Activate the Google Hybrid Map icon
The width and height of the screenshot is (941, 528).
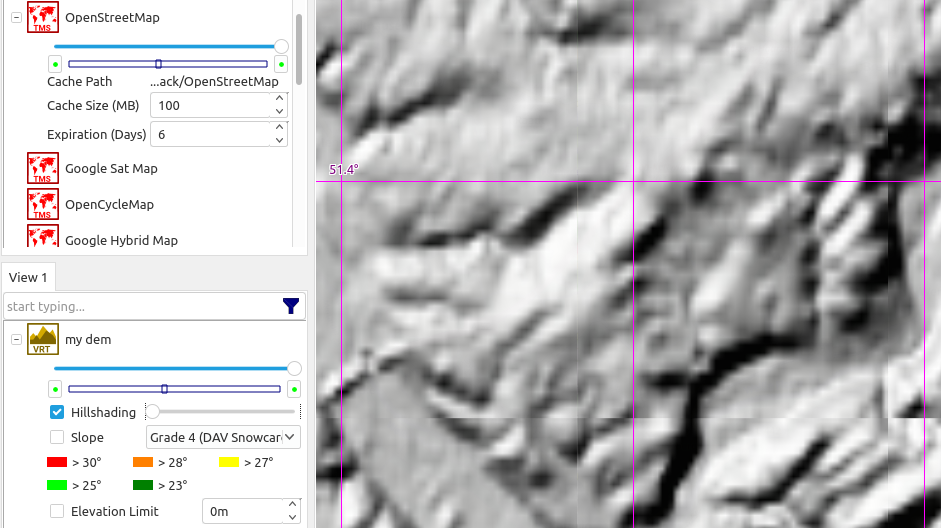43,238
